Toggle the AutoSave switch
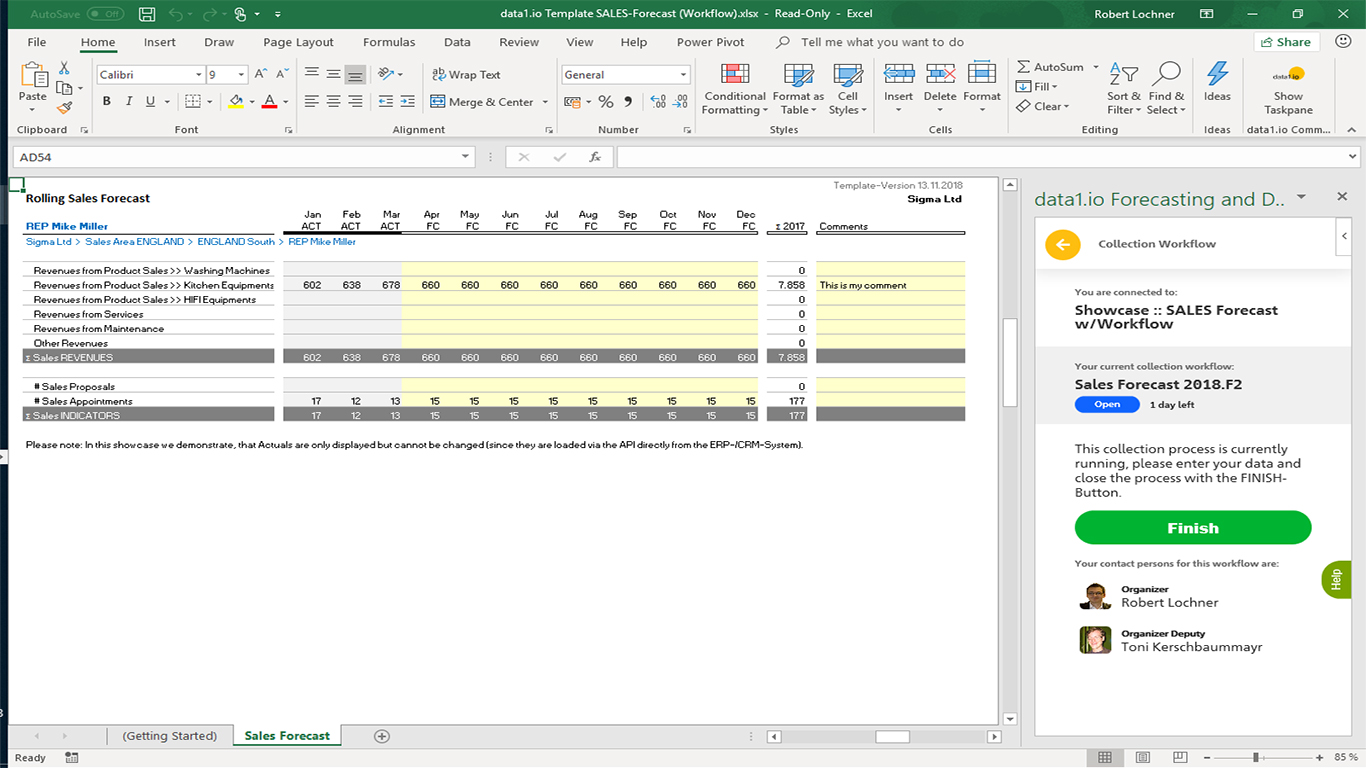The width and height of the screenshot is (1366, 768). coord(105,14)
